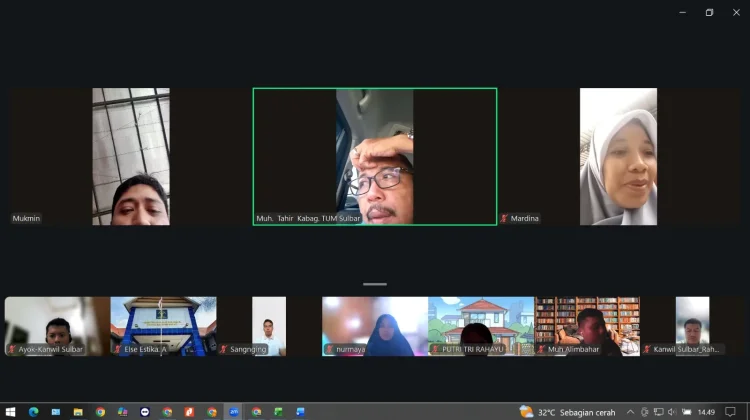Viewport: 750px width, 420px height.
Task: Select Muh. Tahir's active speaker video tile
Action: click(375, 156)
